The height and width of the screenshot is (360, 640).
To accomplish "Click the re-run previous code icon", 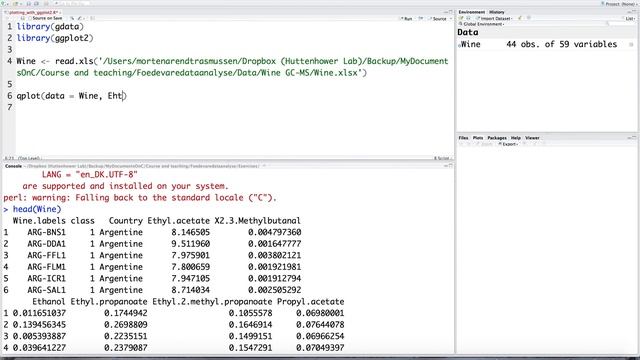I will coord(420,19).
